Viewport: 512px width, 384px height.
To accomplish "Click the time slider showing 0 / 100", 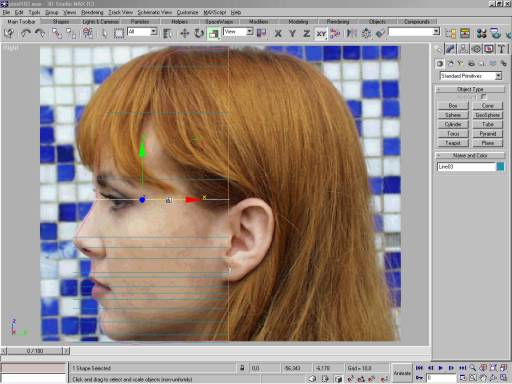I will [35, 351].
